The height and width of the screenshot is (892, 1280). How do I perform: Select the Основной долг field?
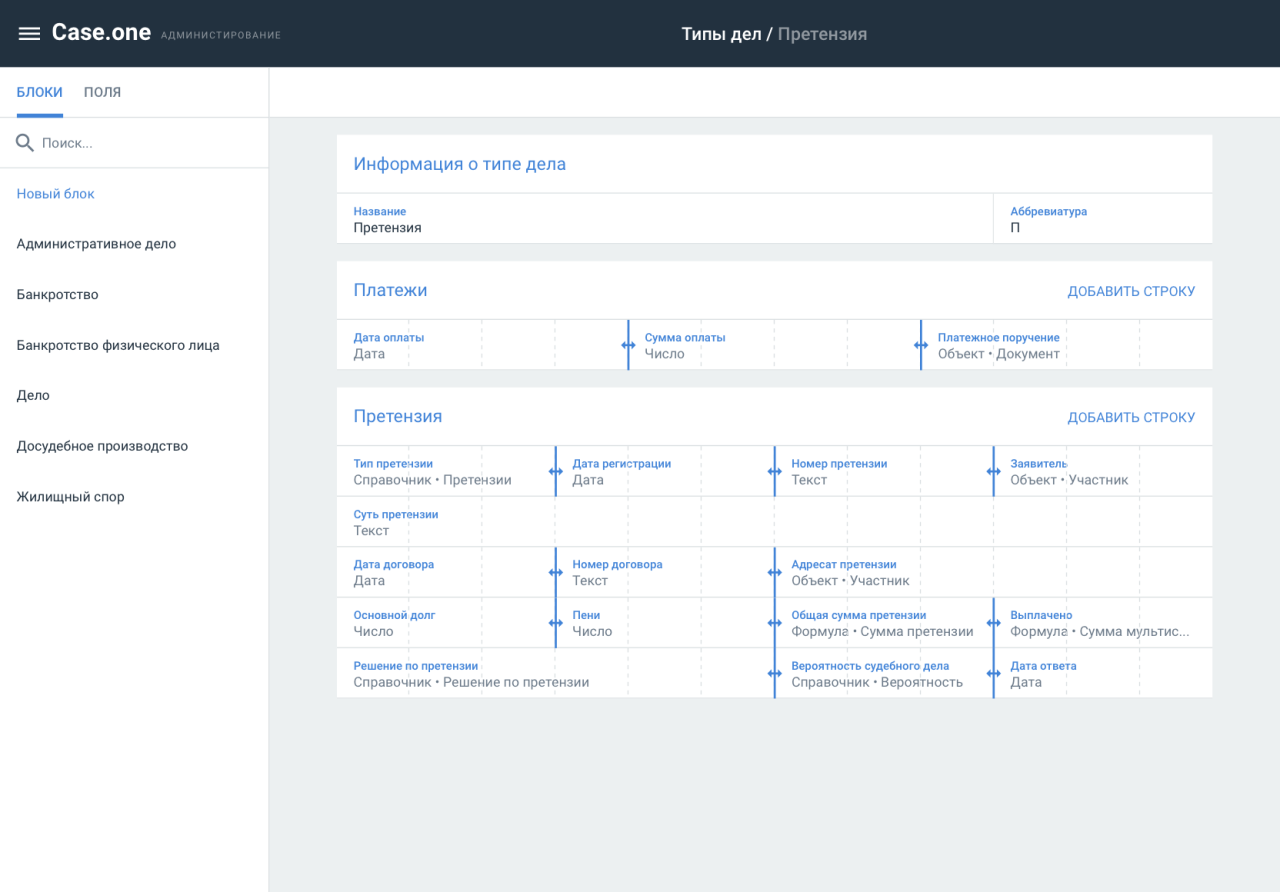(x=446, y=623)
